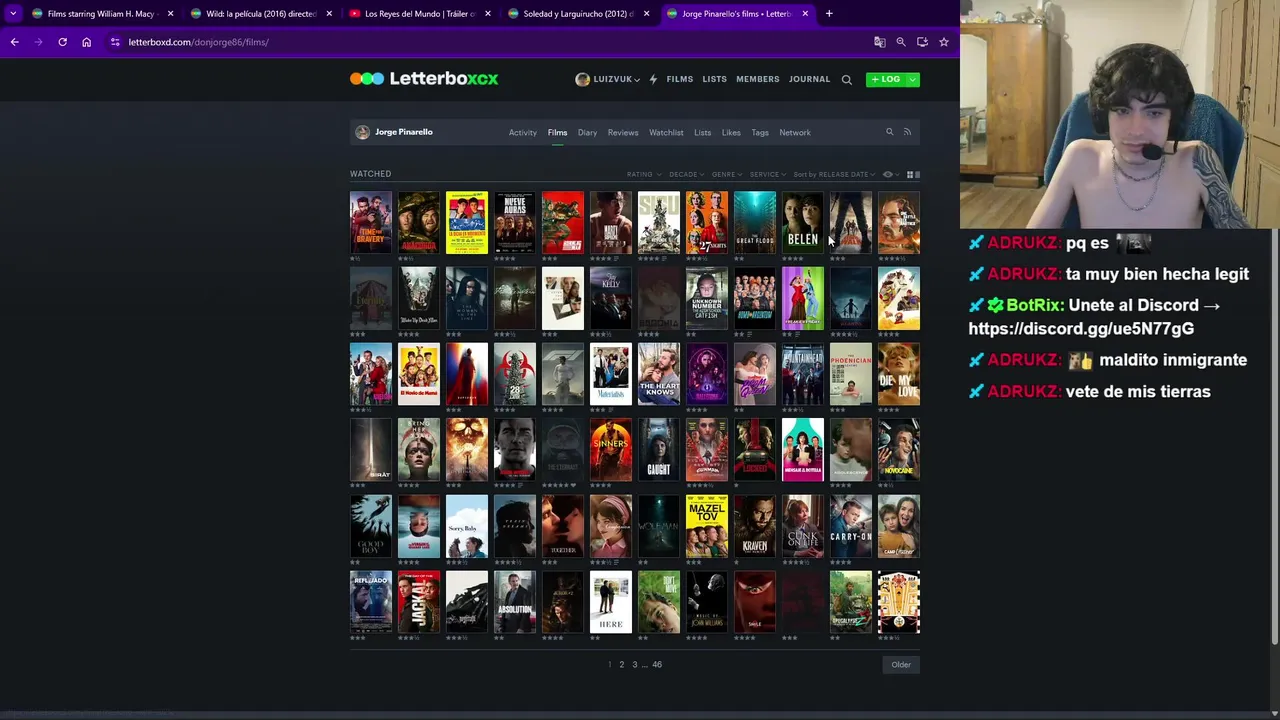Viewport: 1280px width, 720px height.
Task: Open the browser tab search dropdown
Action: point(13,14)
